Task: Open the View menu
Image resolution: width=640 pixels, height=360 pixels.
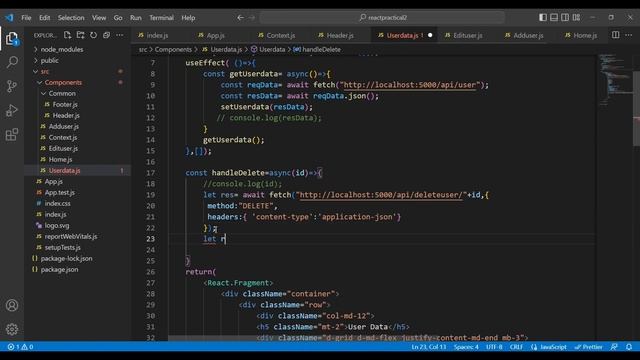Action: (x=99, y=18)
